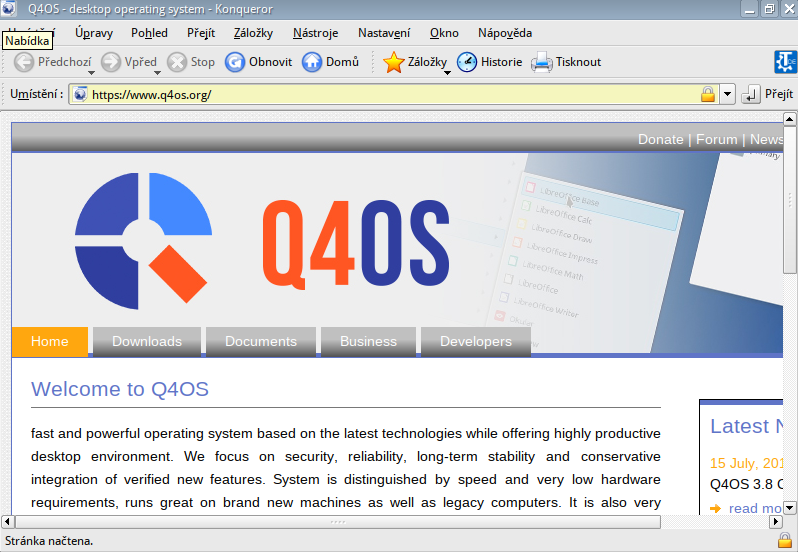
Task: Open the Downloads page tab
Action: (147, 341)
